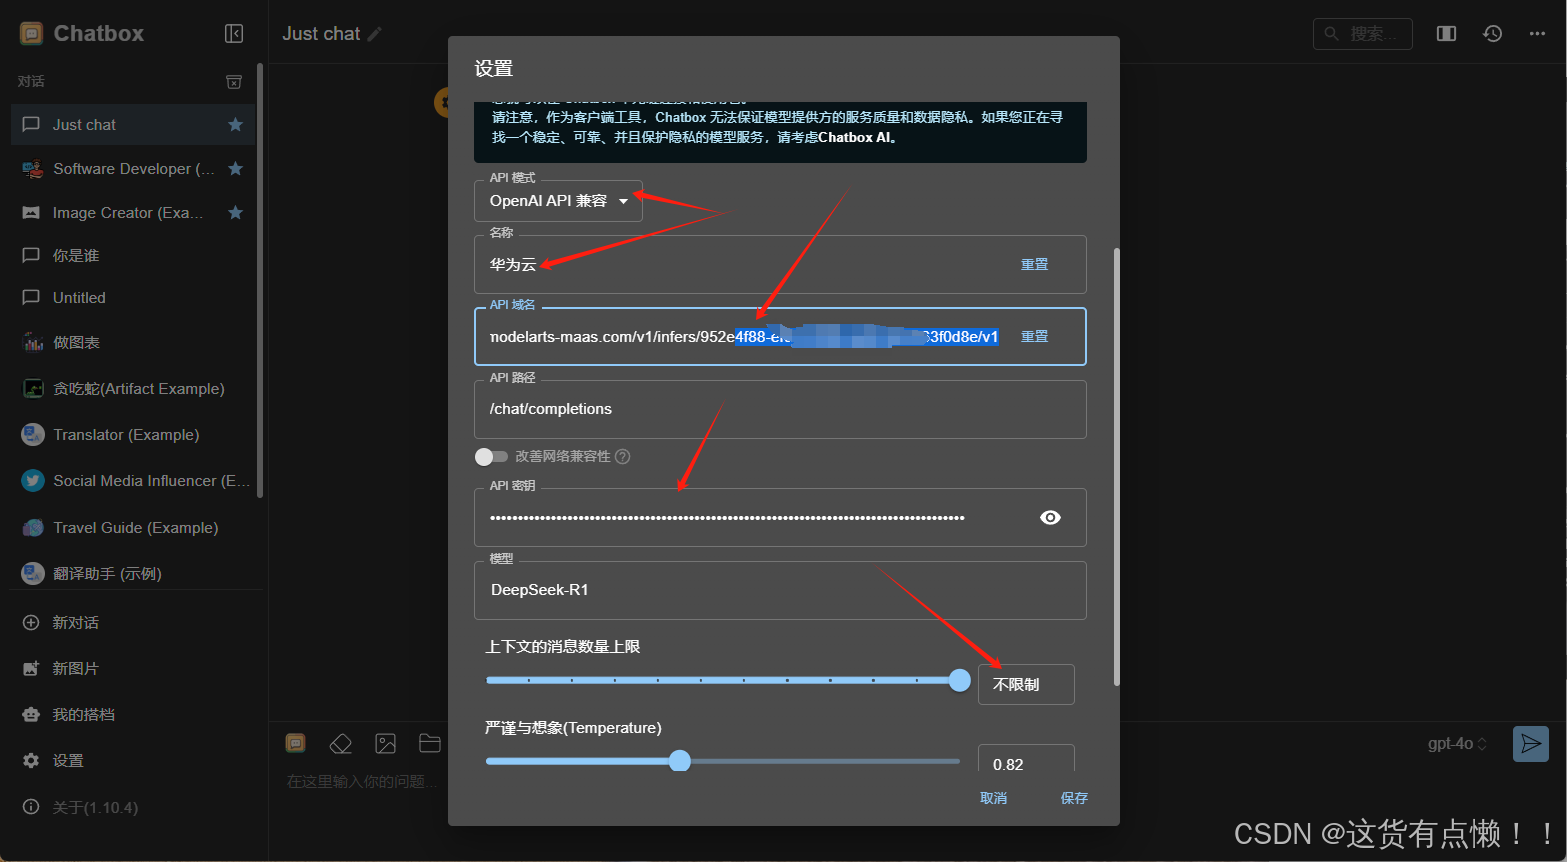Image resolution: width=1567 pixels, height=862 pixels.
Task: Open 关于(1.10.4) about entry
Action: click(133, 807)
